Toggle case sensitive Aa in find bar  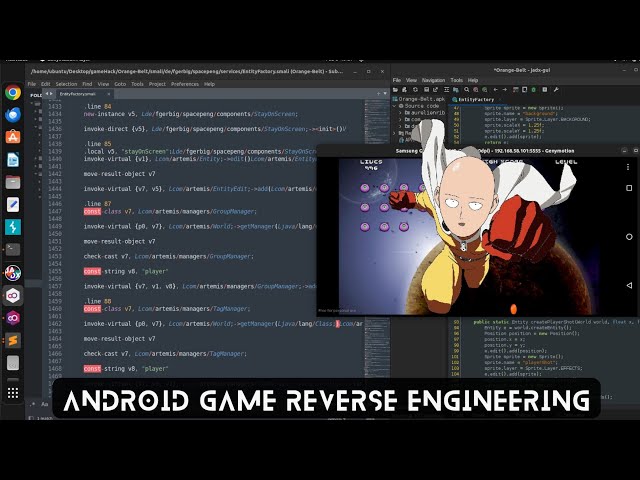coord(45,404)
